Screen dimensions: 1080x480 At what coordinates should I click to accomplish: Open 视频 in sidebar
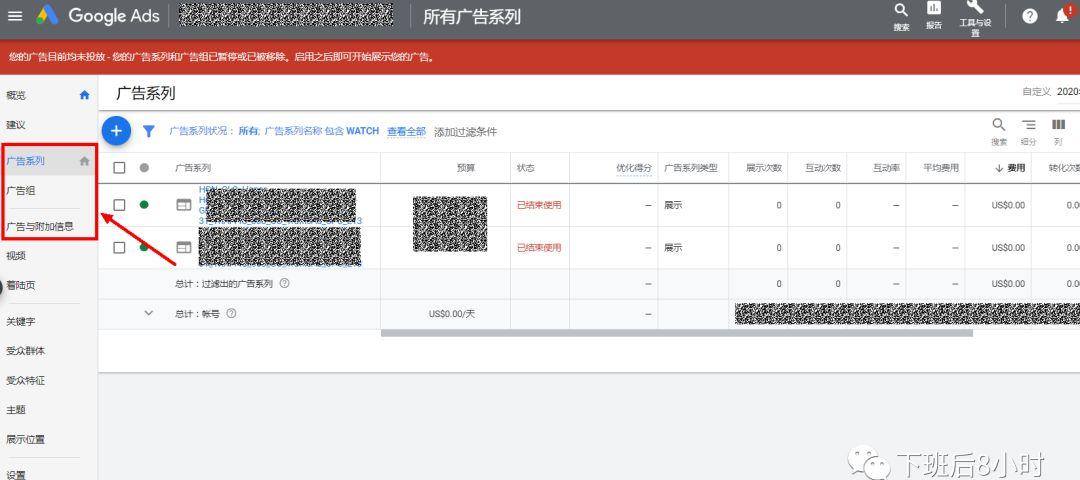[x=16, y=255]
